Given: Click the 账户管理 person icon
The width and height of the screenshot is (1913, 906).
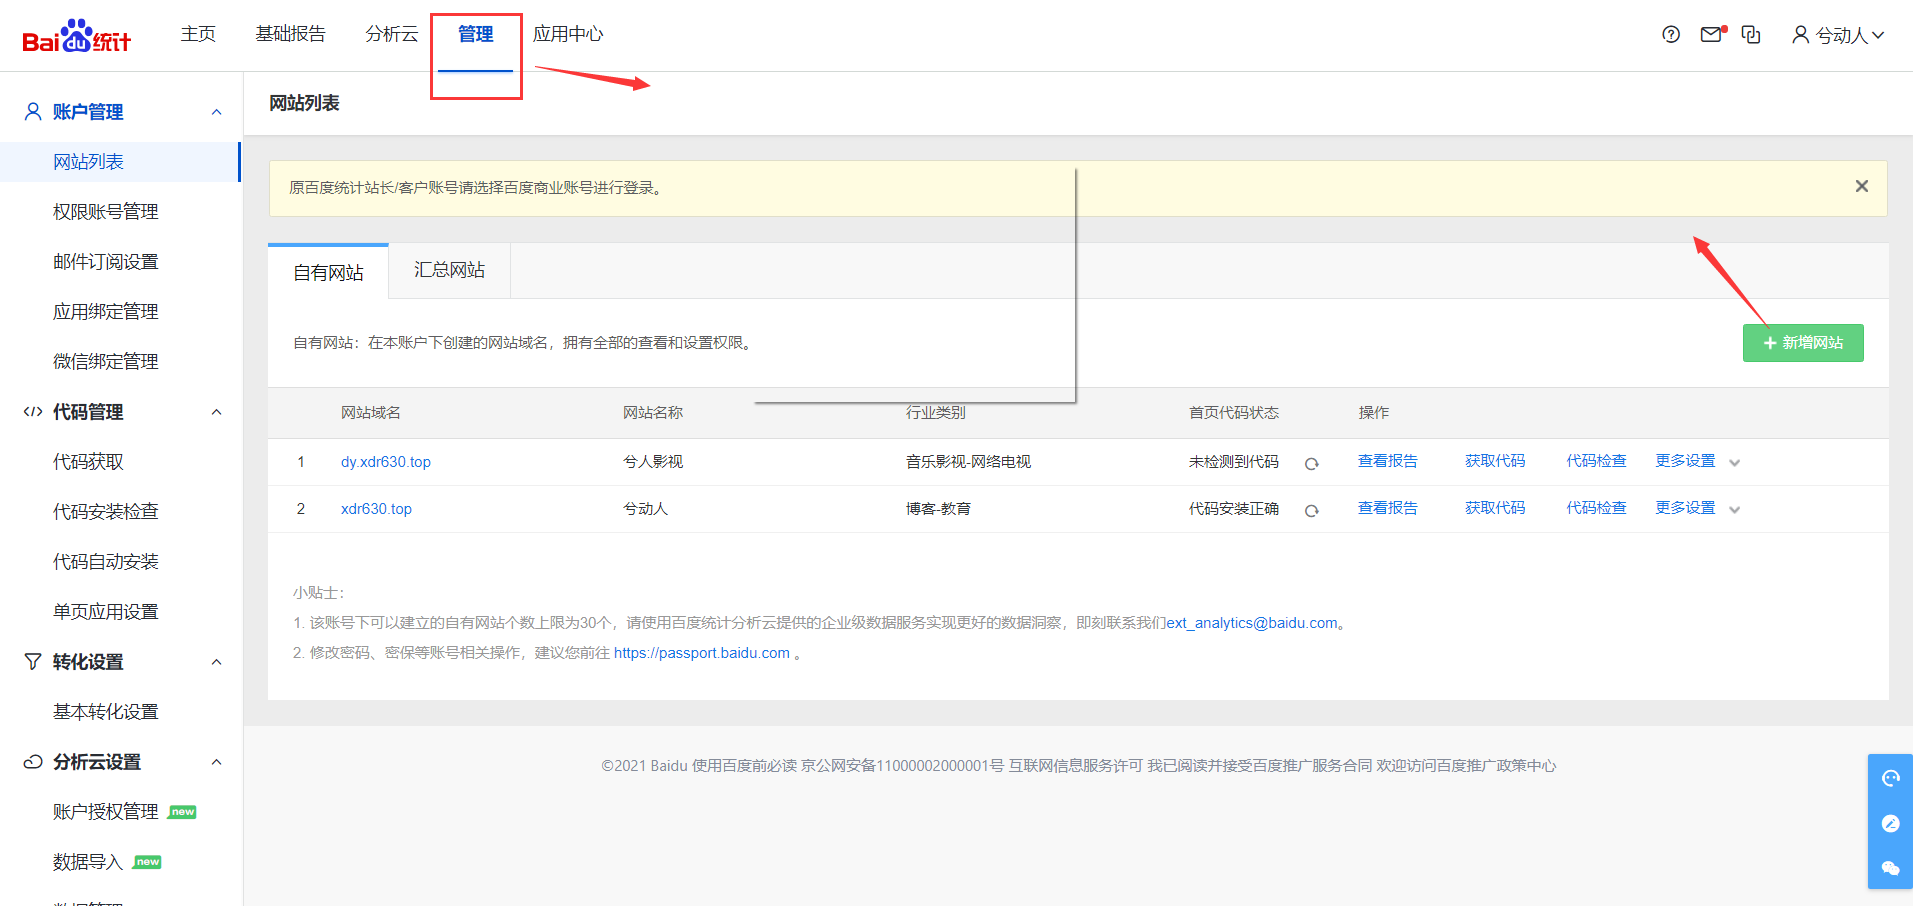Looking at the screenshot, I should [x=33, y=111].
